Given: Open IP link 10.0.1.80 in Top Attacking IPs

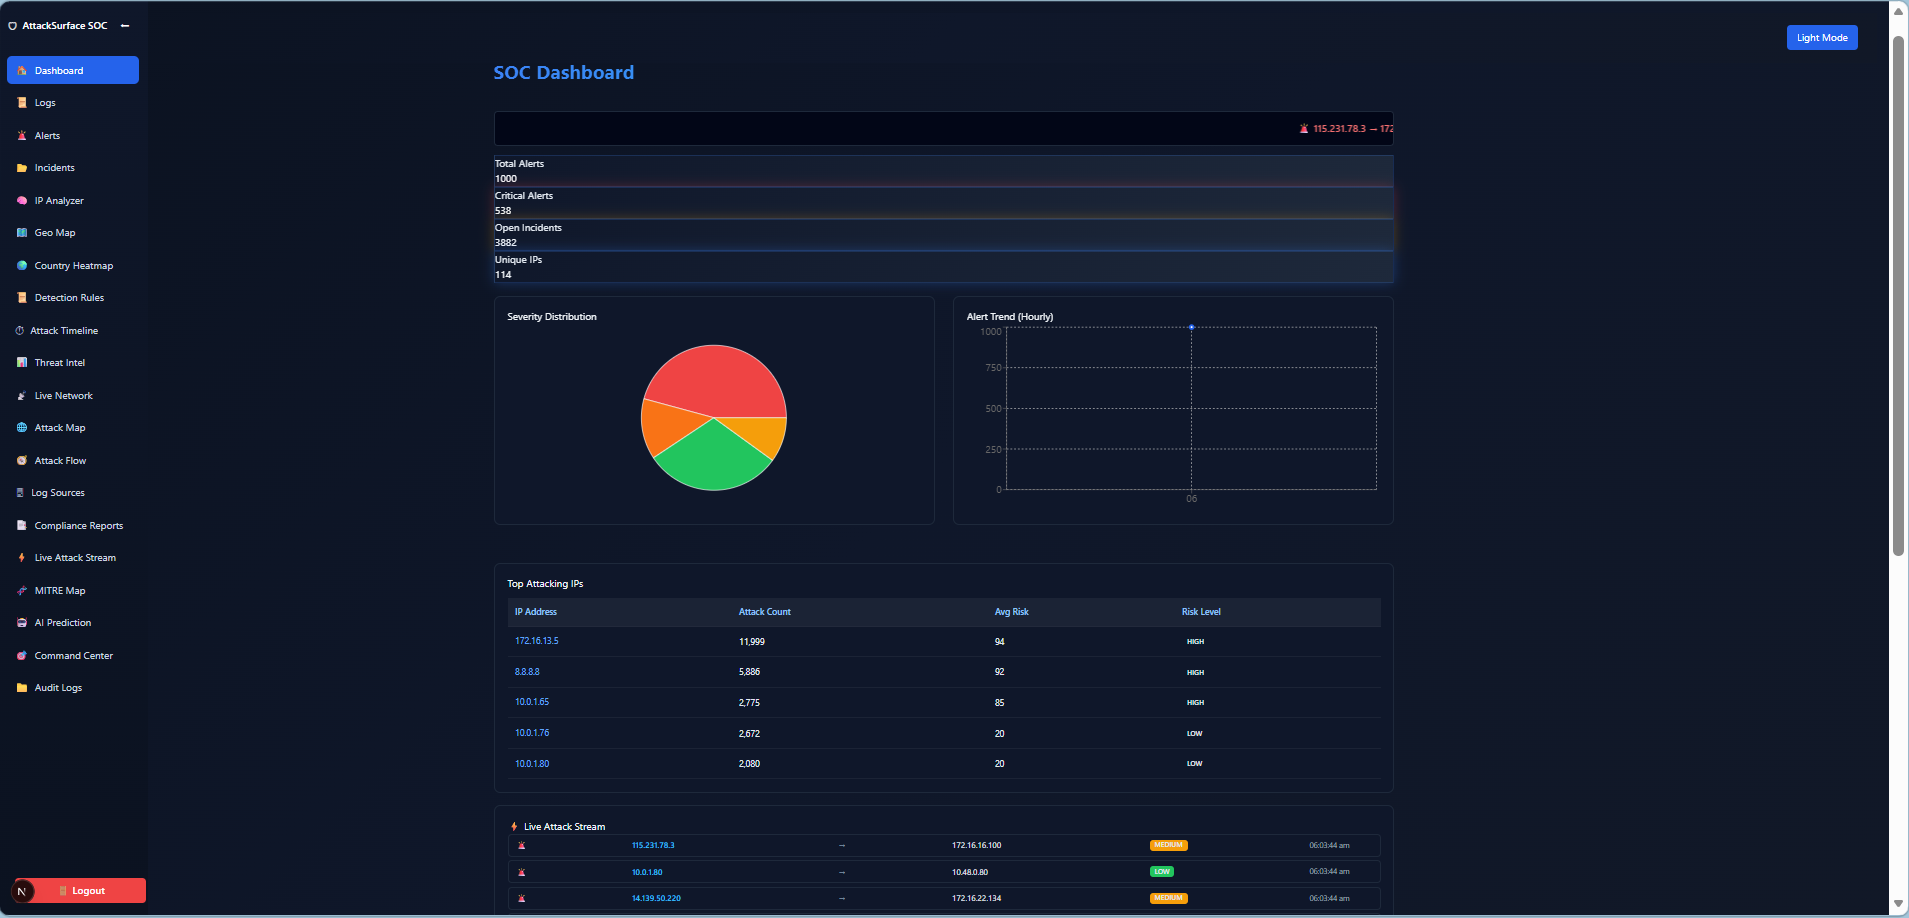Looking at the screenshot, I should pyautogui.click(x=532, y=764).
